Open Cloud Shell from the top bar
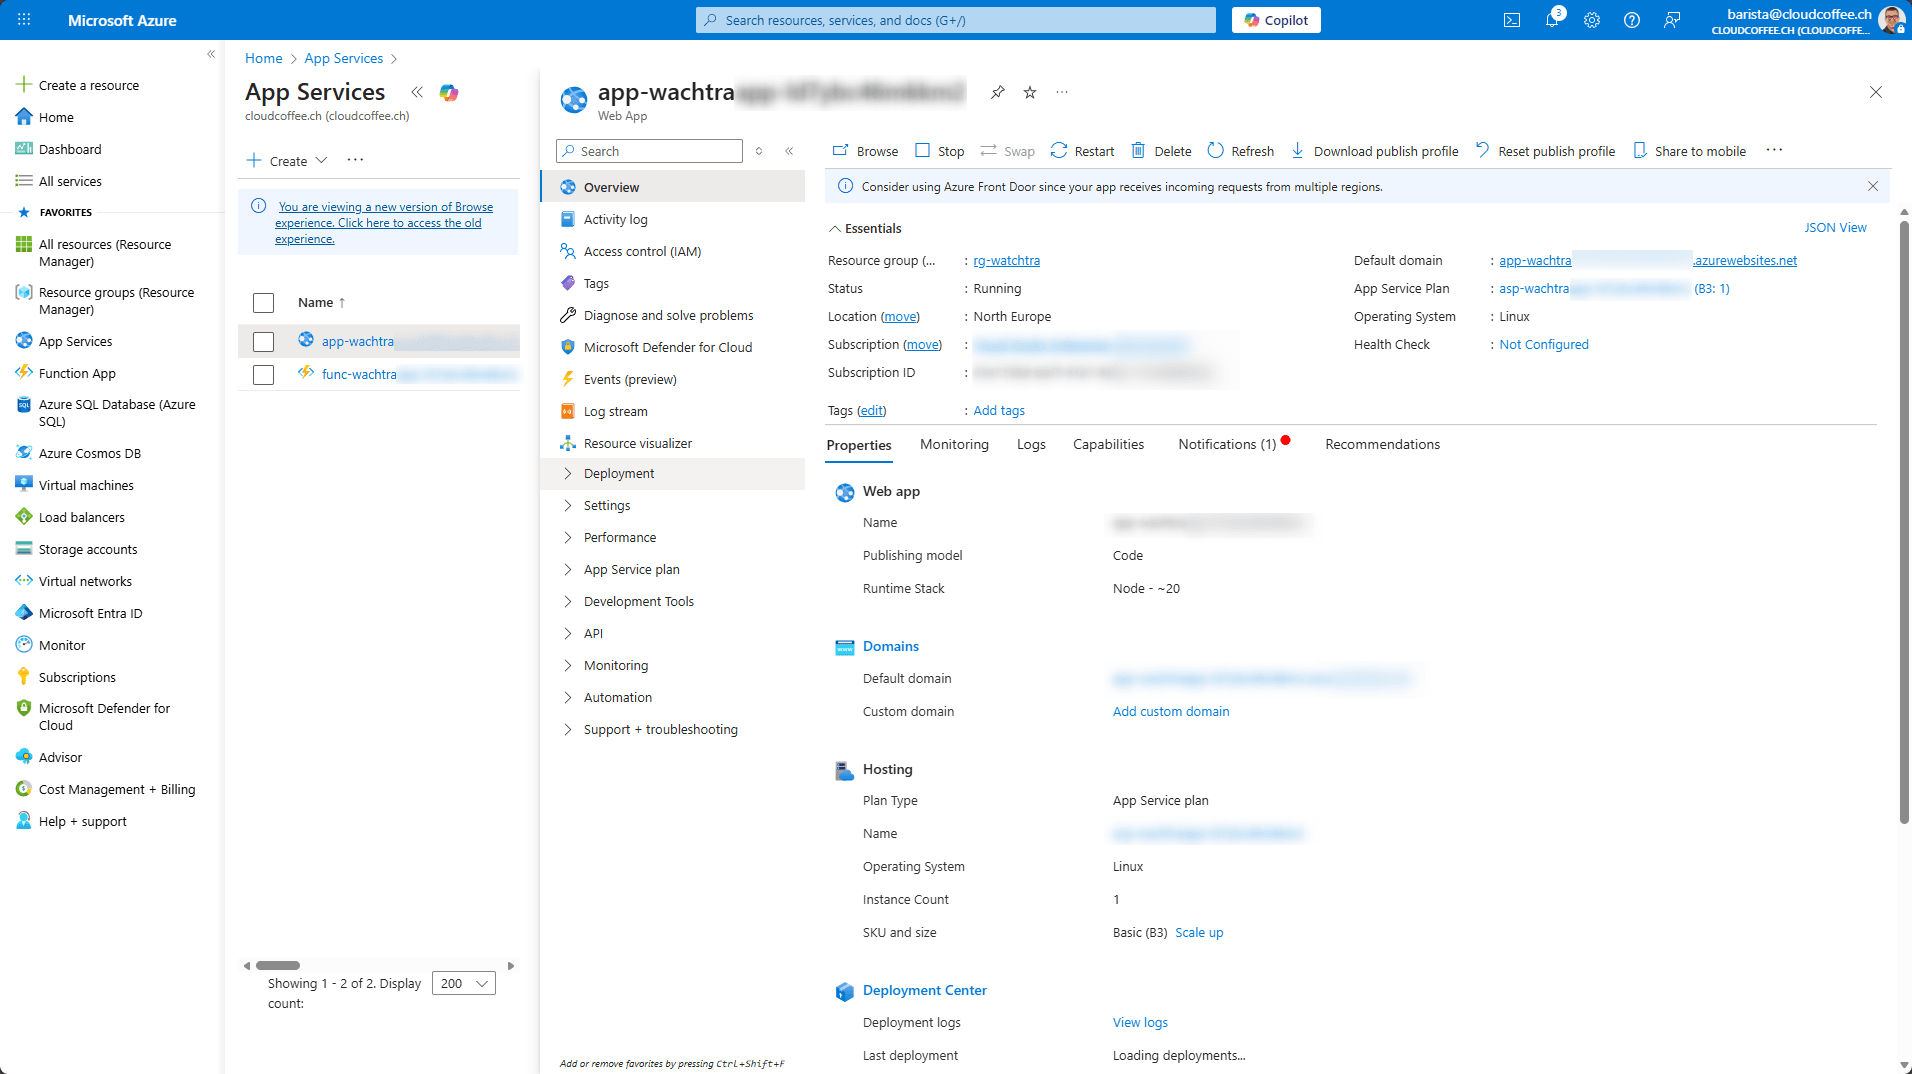Image resolution: width=1912 pixels, height=1074 pixels. pyautogui.click(x=1511, y=20)
